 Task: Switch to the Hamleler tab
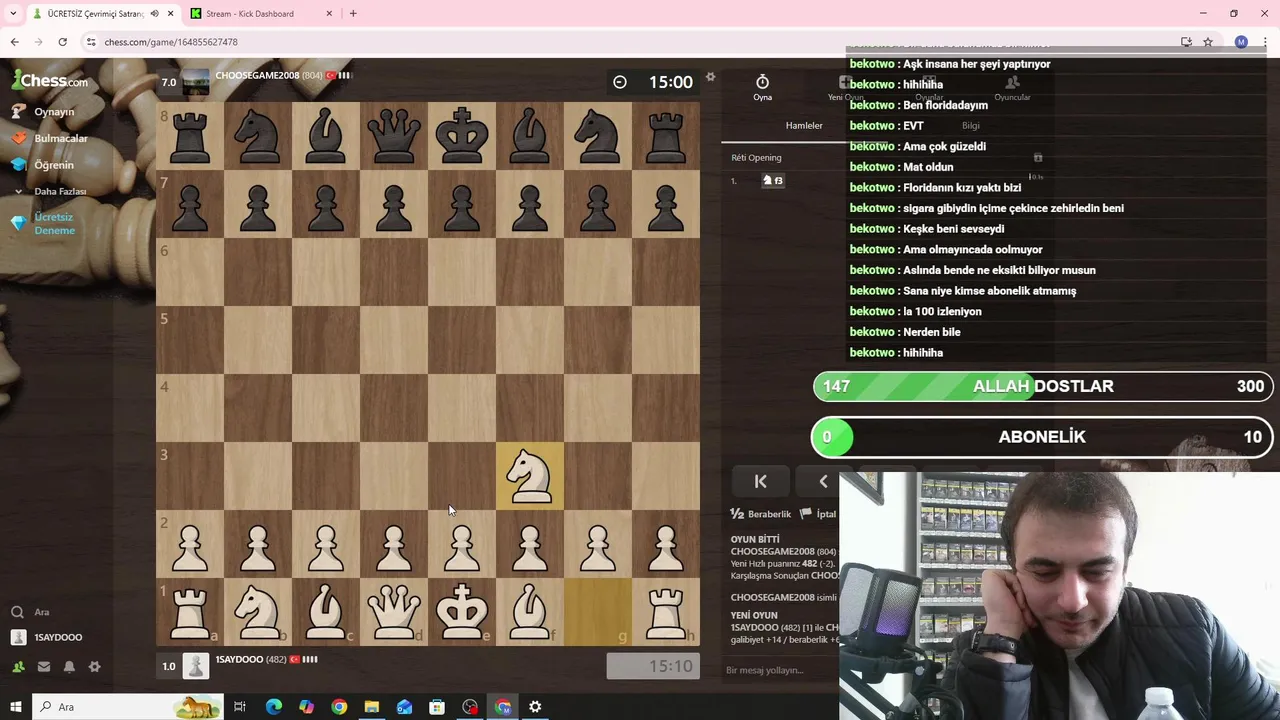coord(804,125)
